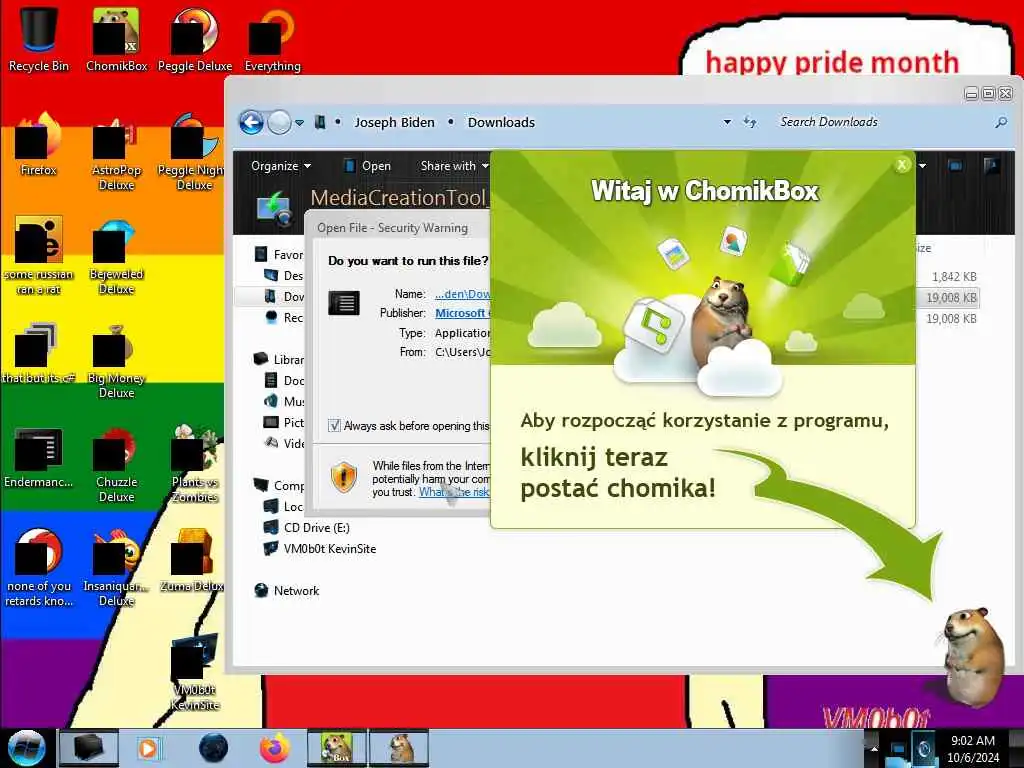
Task: Select CD Drive (E:) in navigation pane
Action: pos(306,528)
